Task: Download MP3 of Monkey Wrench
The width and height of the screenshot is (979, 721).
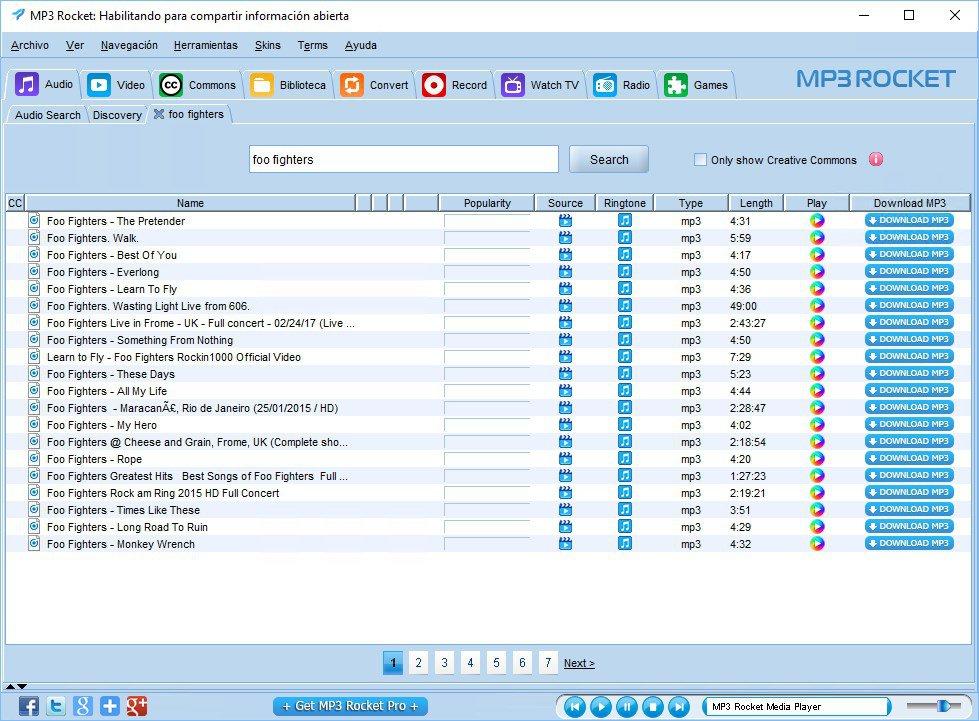Action: 909,544
